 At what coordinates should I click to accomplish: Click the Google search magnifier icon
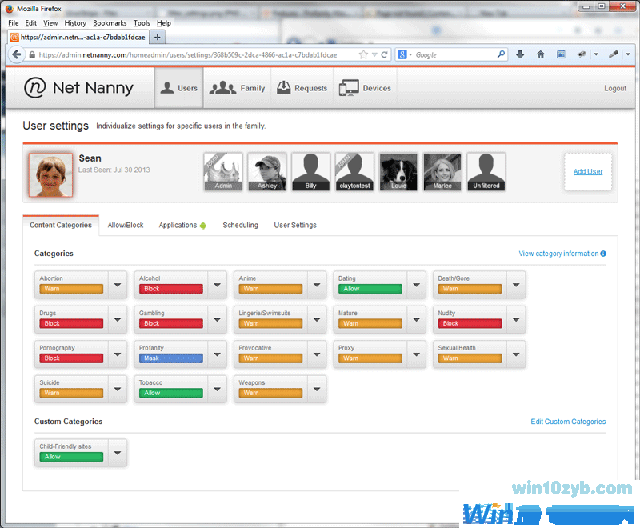501,54
